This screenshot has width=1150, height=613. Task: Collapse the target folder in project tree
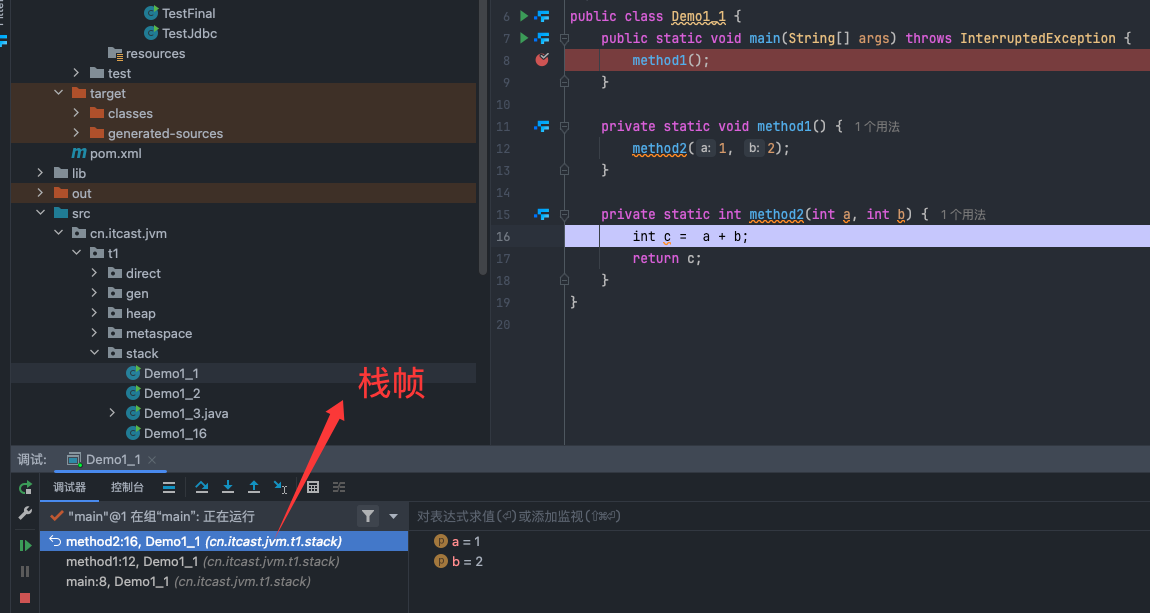(x=59, y=93)
